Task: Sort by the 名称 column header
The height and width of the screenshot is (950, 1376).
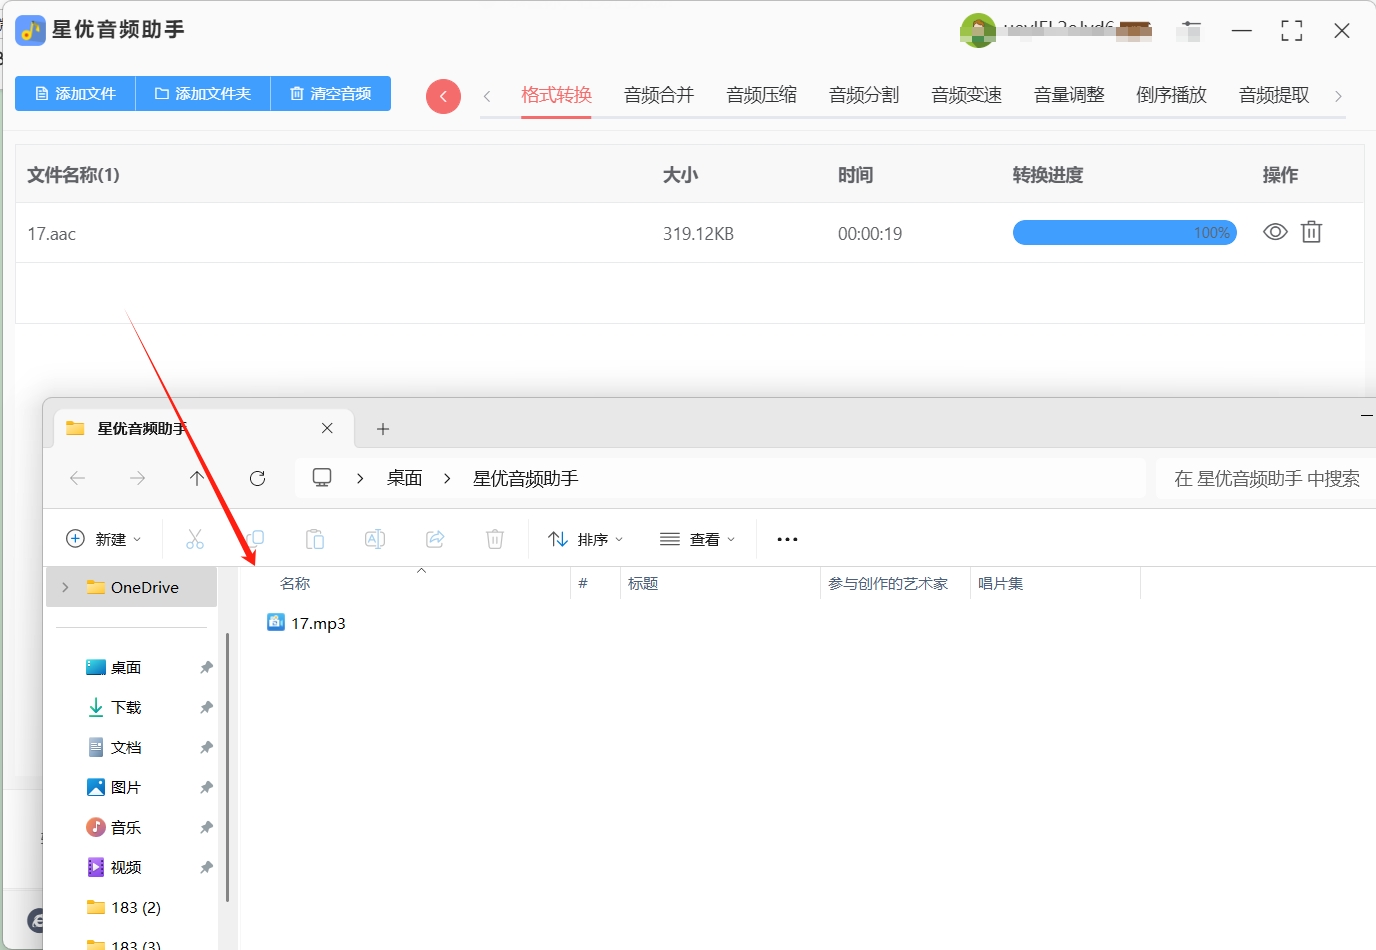Action: [x=295, y=583]
